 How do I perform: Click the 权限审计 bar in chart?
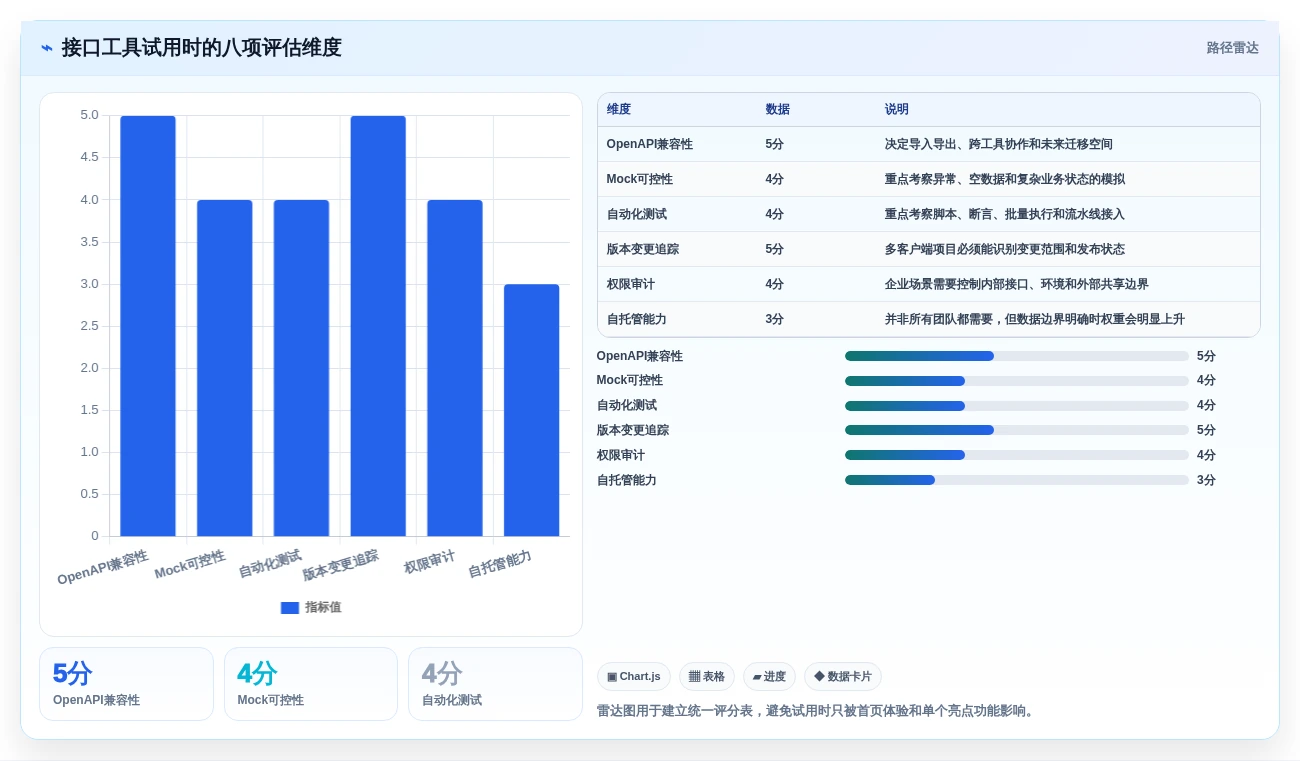click(x=455, y=368)
